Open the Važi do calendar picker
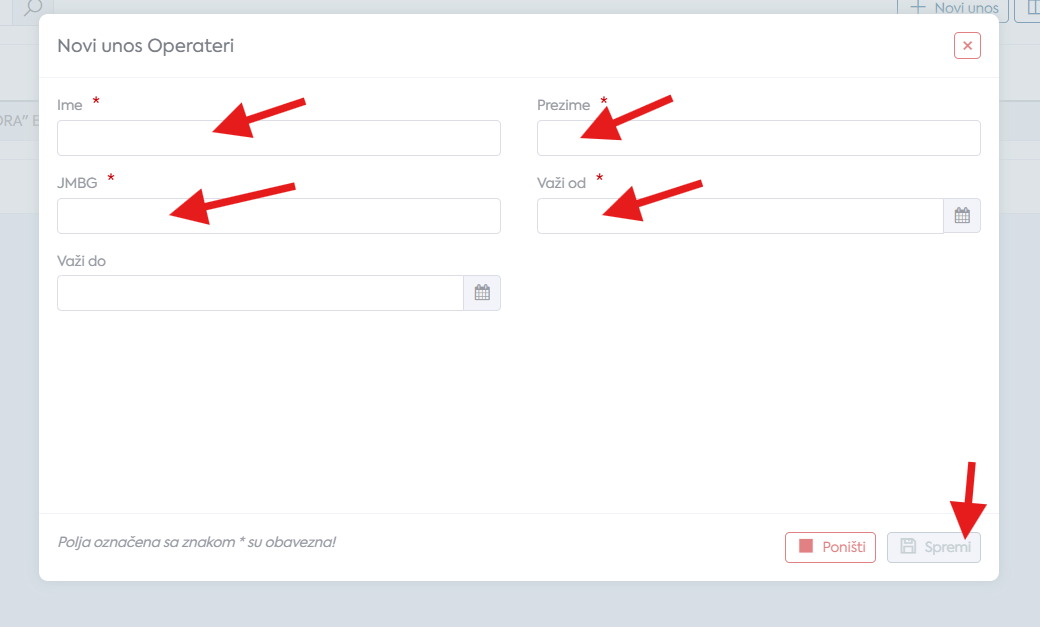Image resolution: width=1040 pixels, height=627 pixels. (482, 293)
